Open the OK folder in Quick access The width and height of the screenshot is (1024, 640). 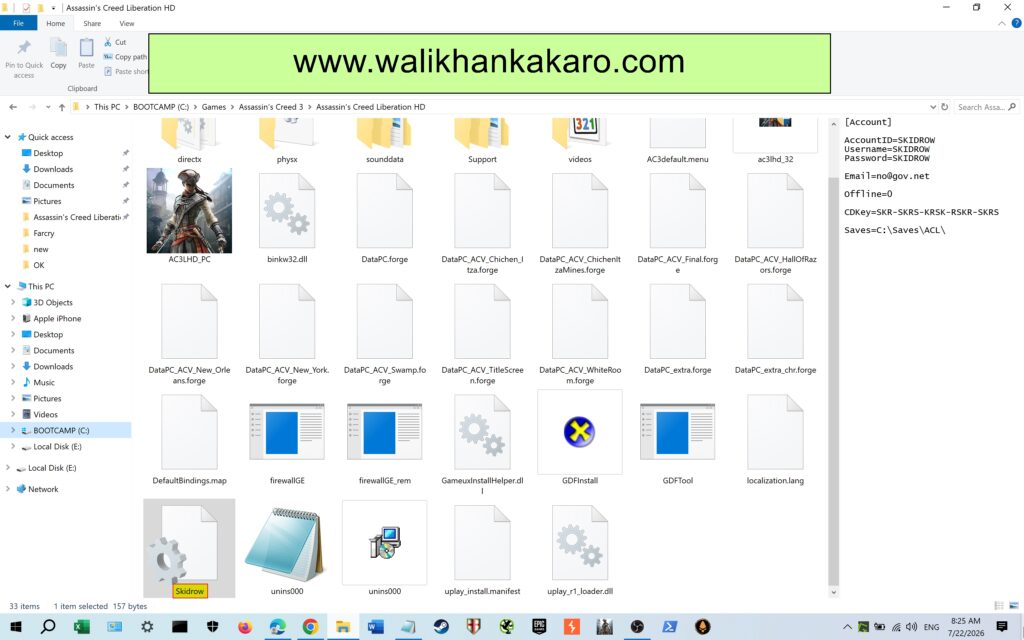[x=39, y=265]
